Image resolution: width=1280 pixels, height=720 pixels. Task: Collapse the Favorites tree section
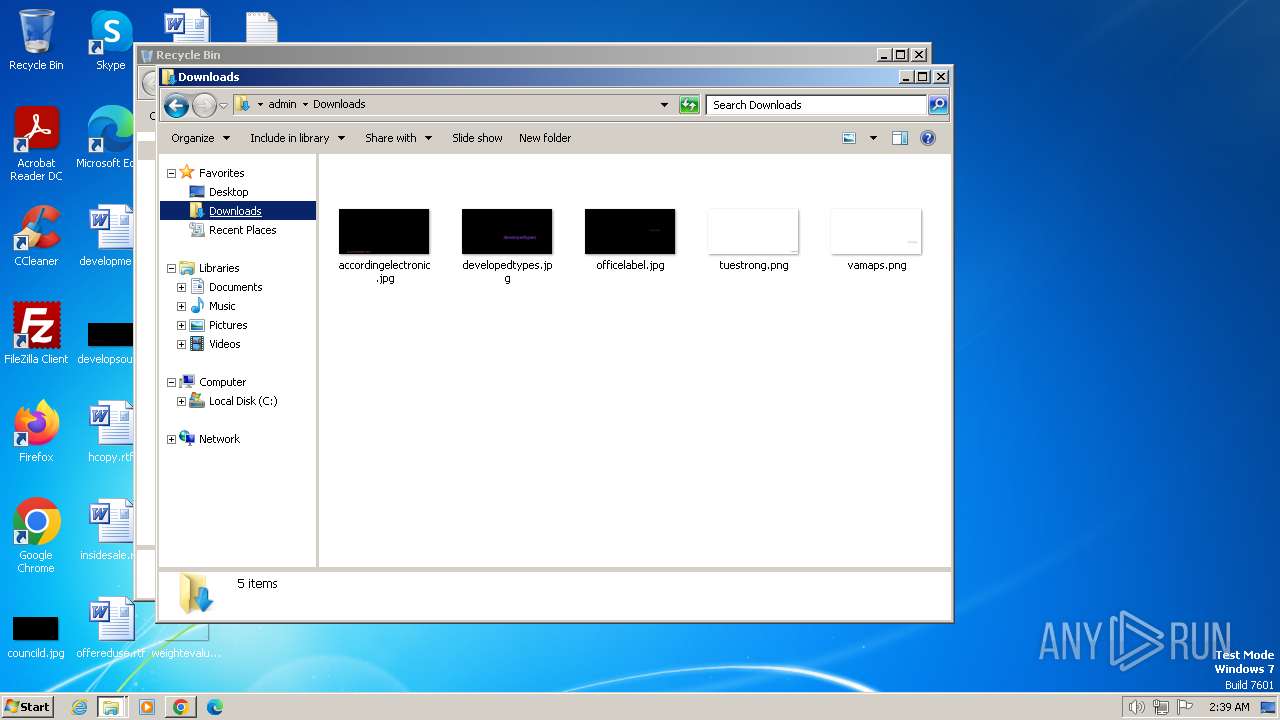tap(171, 173)
